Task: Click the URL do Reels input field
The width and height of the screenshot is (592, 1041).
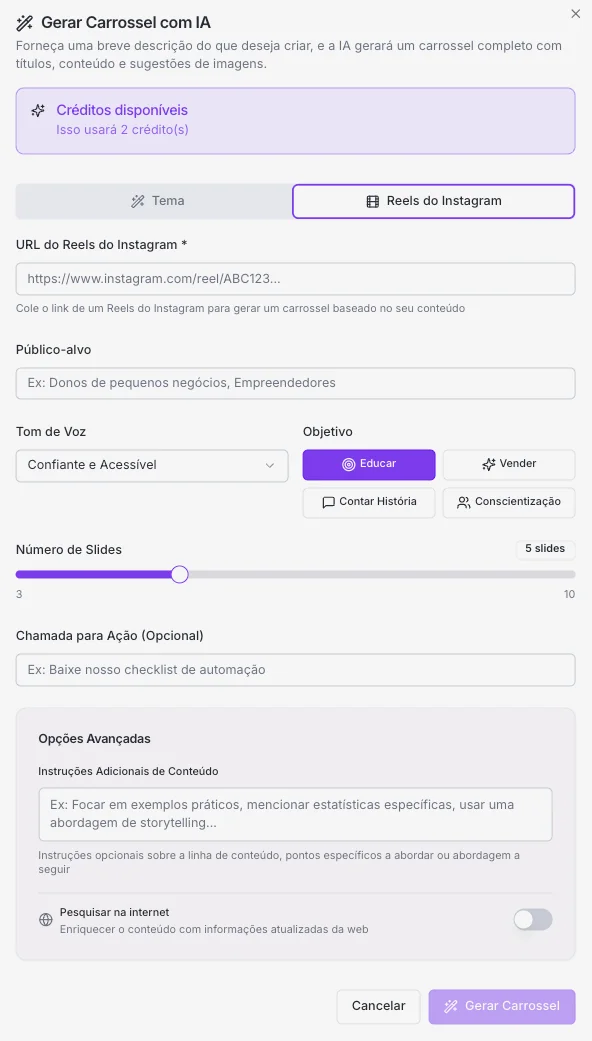Action: click(295, 278)
